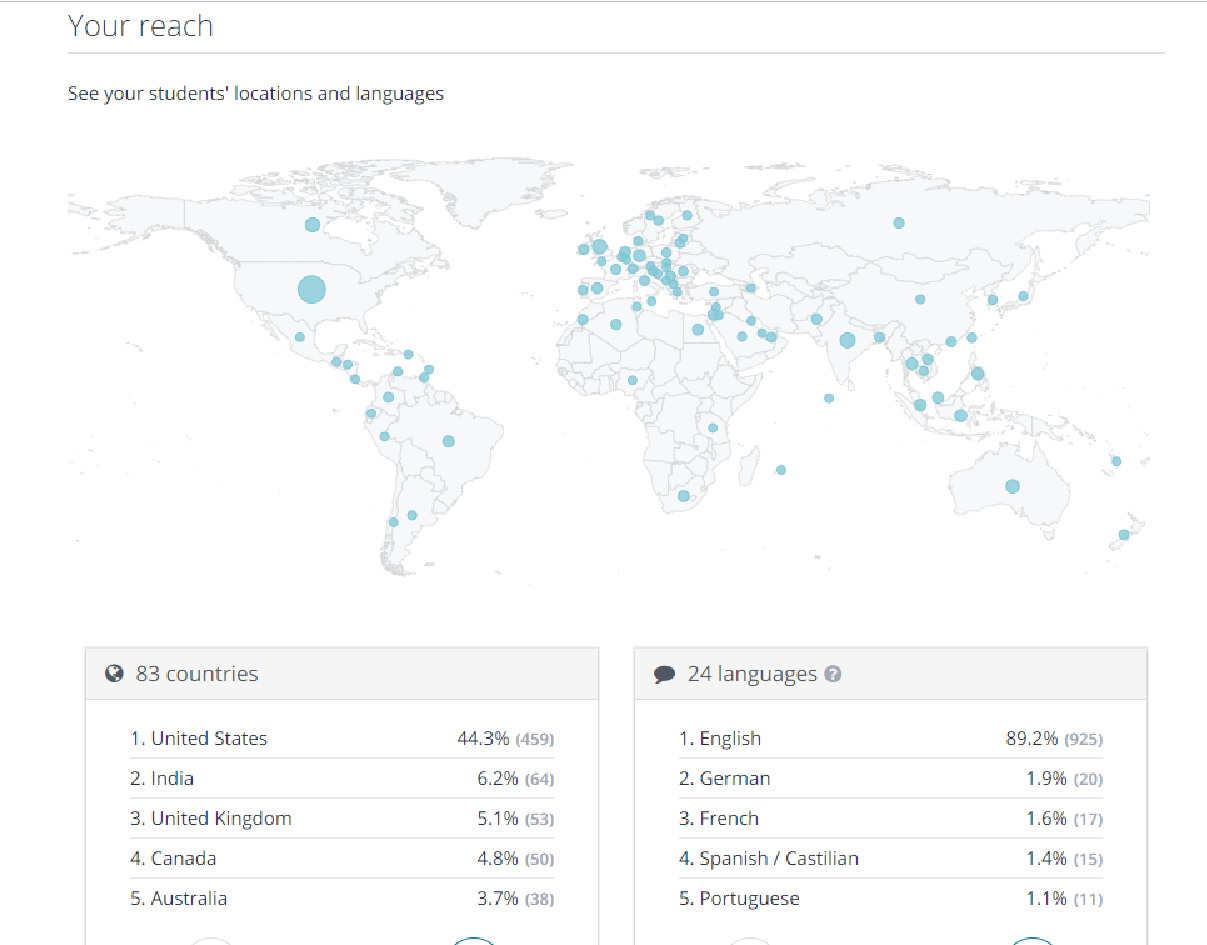
Task: Select the Australia bubble on the map
Action: point(1012,486)
